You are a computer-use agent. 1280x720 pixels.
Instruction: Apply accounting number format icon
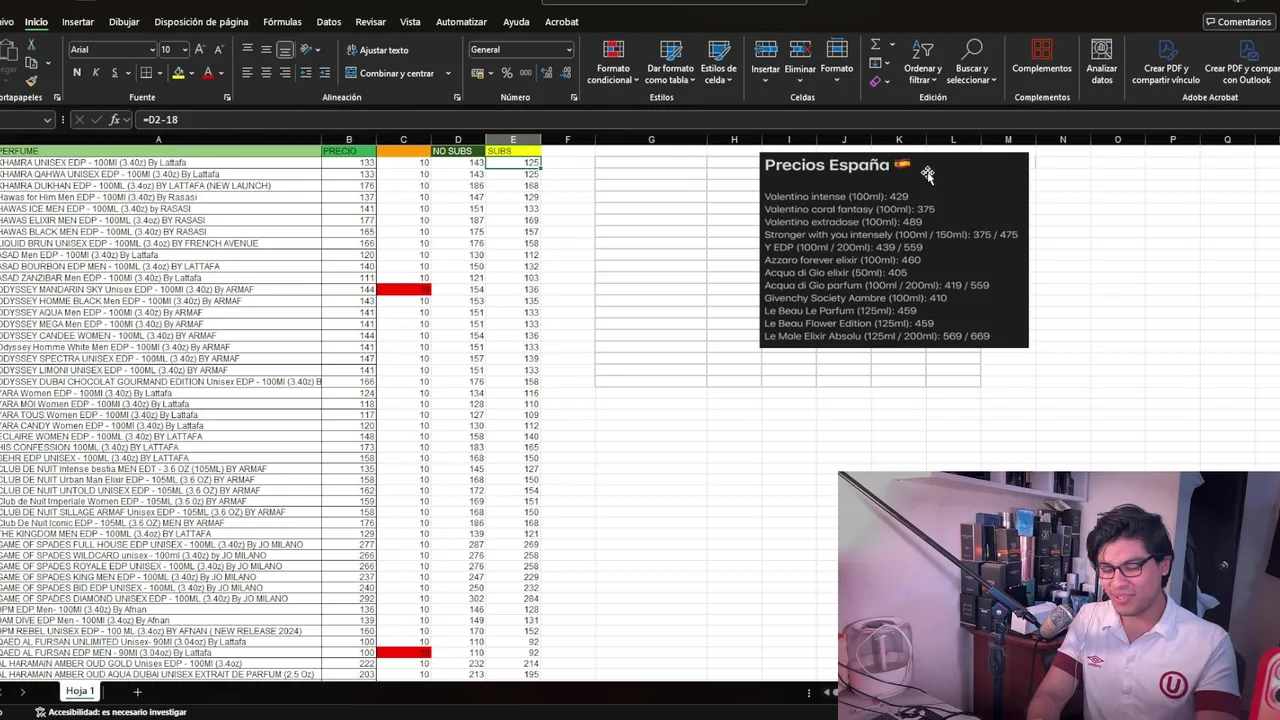[x=478, y=73]
